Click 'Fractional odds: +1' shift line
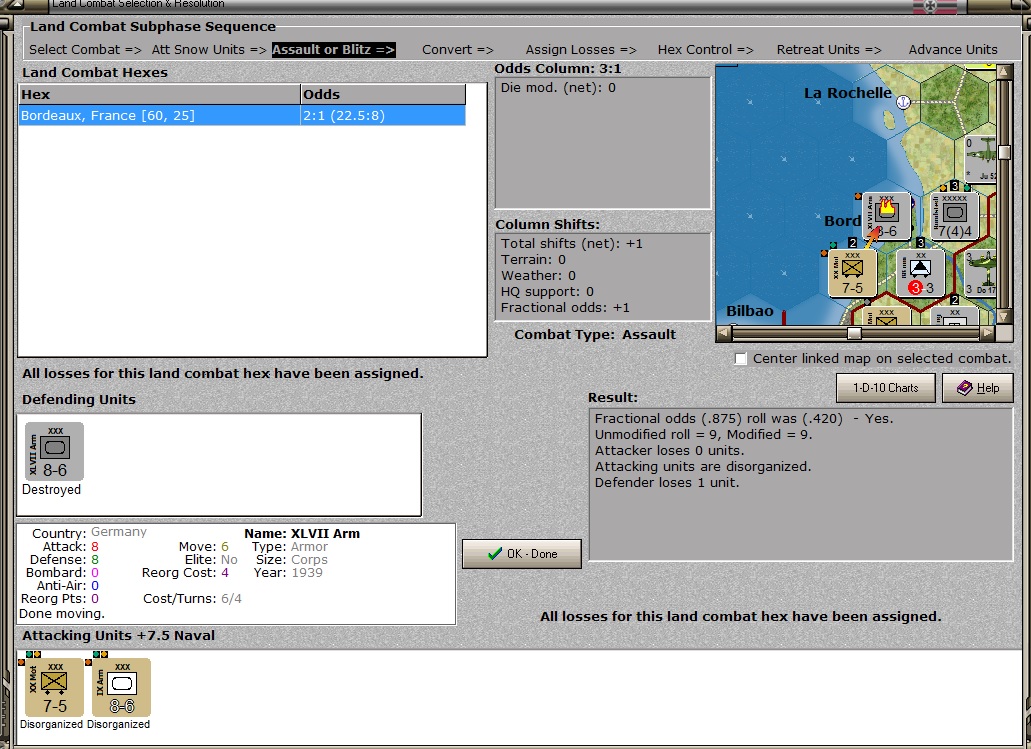 point(565,308)
